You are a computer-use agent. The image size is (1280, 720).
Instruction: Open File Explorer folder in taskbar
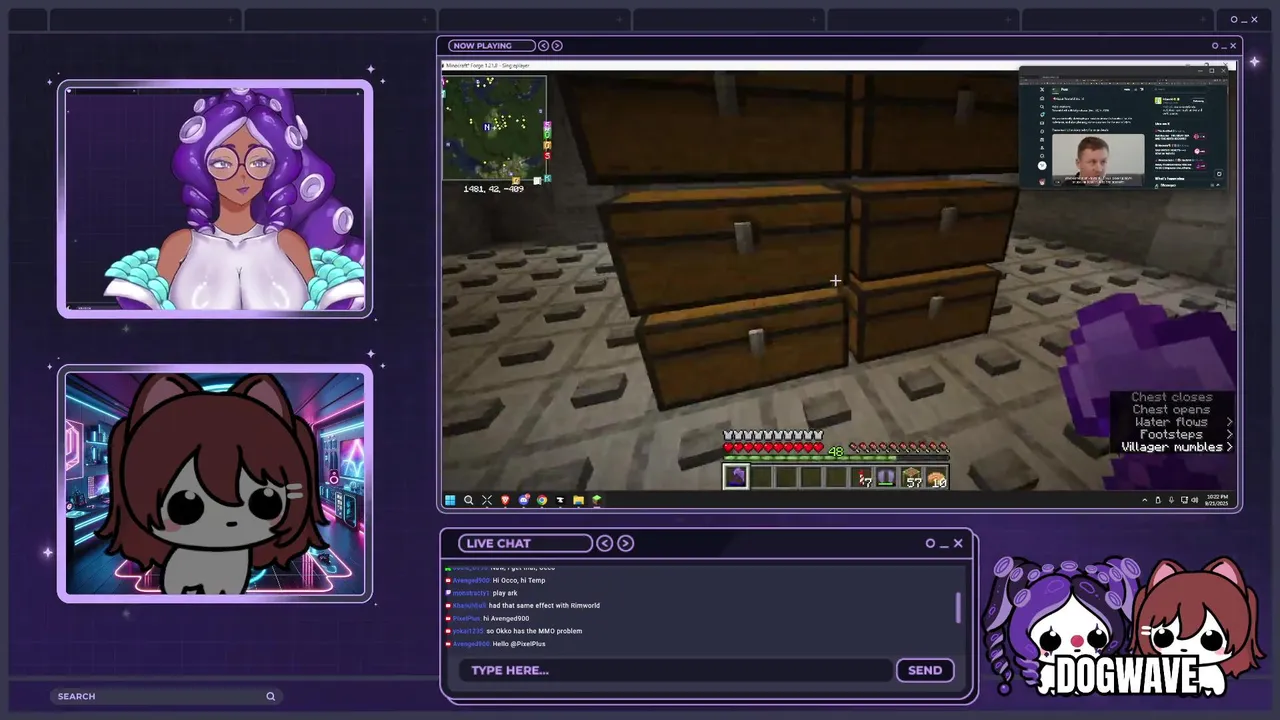578,500
